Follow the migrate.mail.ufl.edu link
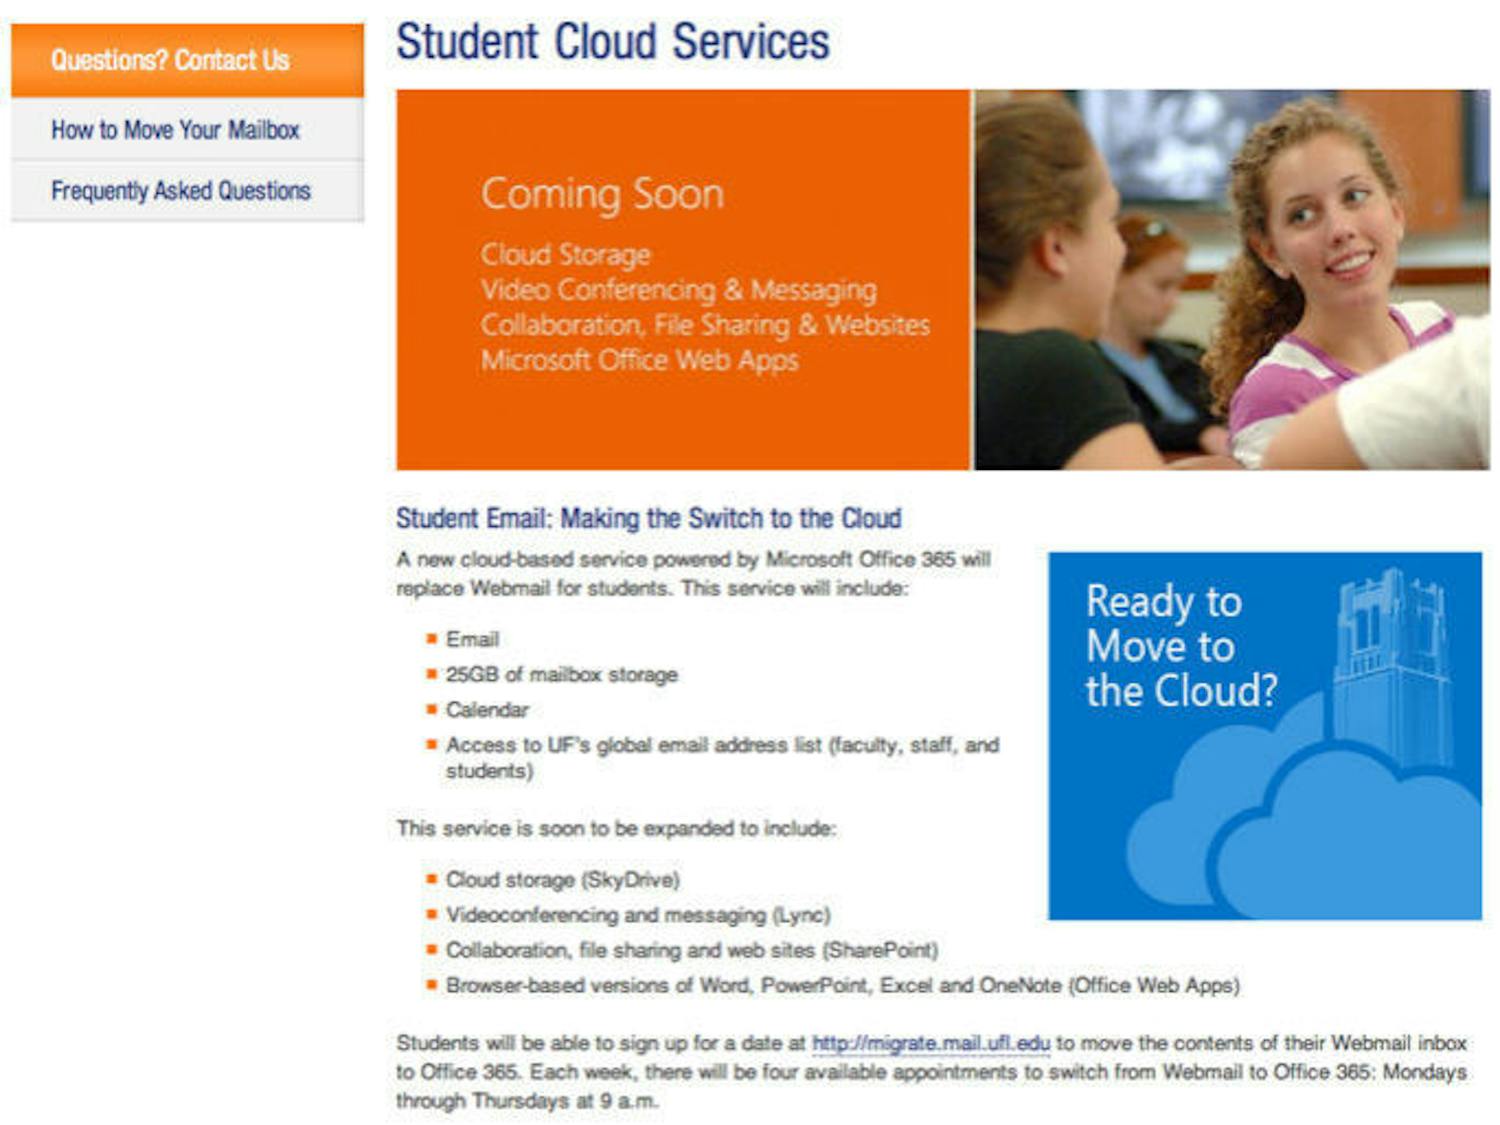The height and width of the screenshot is (1125, 1500). tap(930, 1043)
